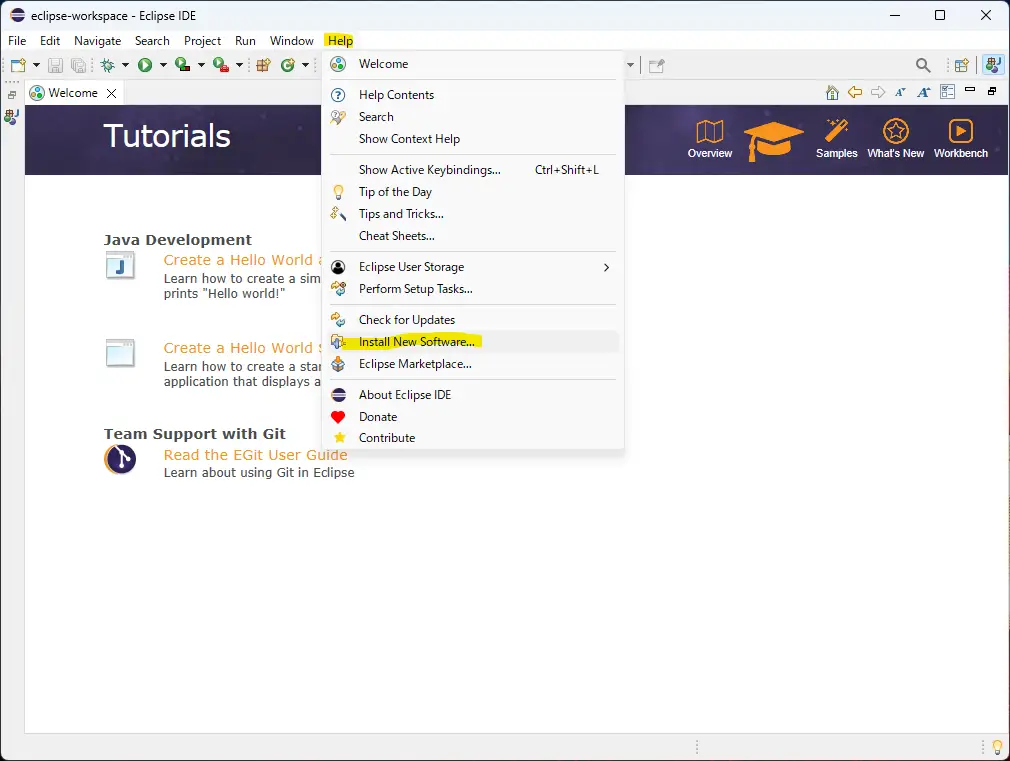Click the pin editor toolbar icon

(656, 66)
